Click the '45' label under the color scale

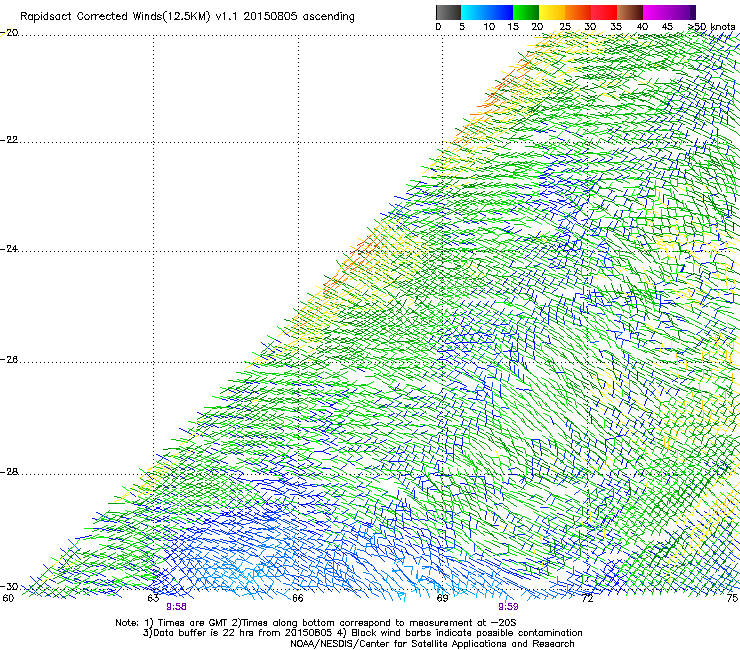[667, 27]
